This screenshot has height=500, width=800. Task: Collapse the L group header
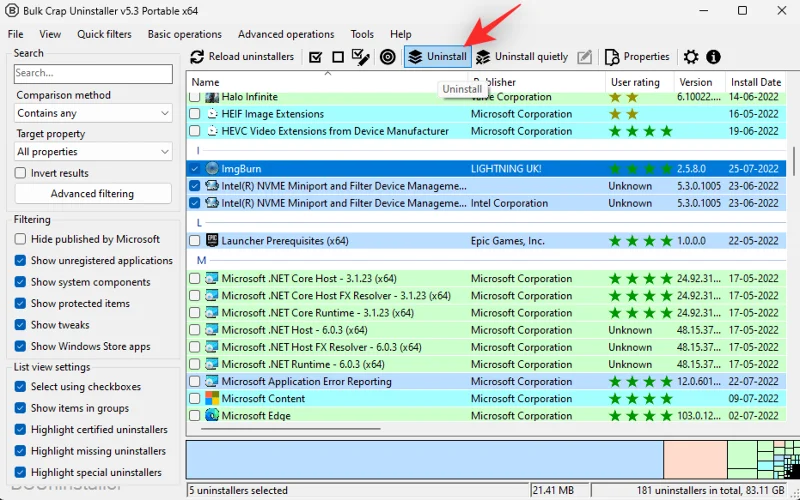(x=199, y=222)
